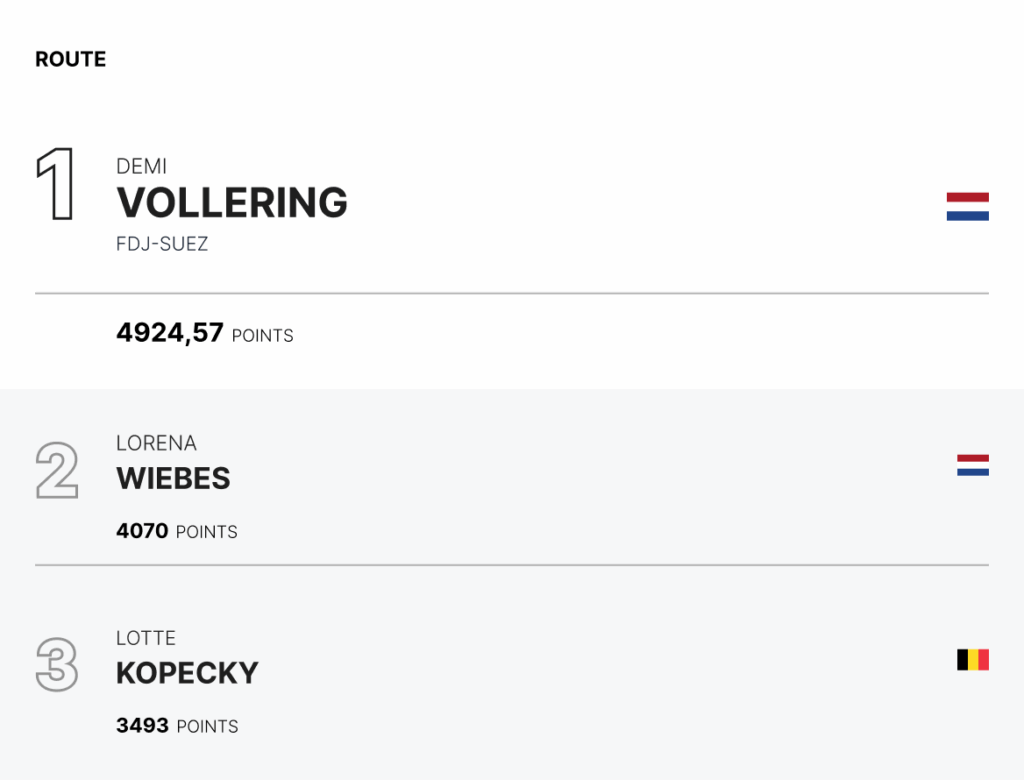This screenshot has width=1024, height=780.
Task: Open rider WIEBES's profile name
Action: point(173,478)
